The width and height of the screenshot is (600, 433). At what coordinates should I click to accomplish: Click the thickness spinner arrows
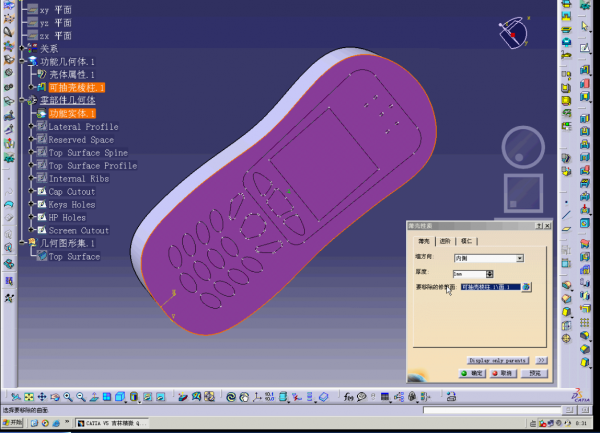tap(489, 272)
